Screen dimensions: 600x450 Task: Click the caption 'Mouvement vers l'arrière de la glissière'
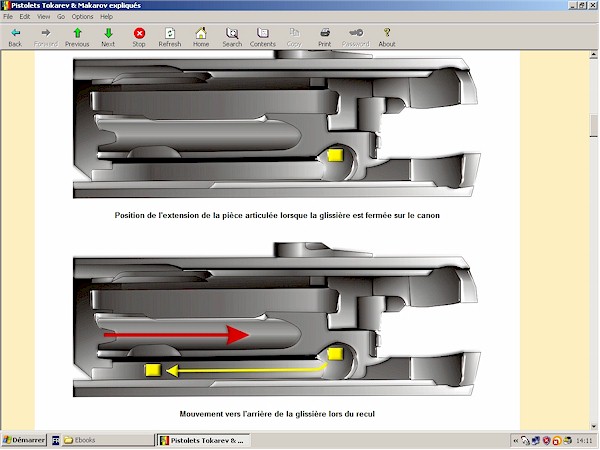tap(277, 414)
